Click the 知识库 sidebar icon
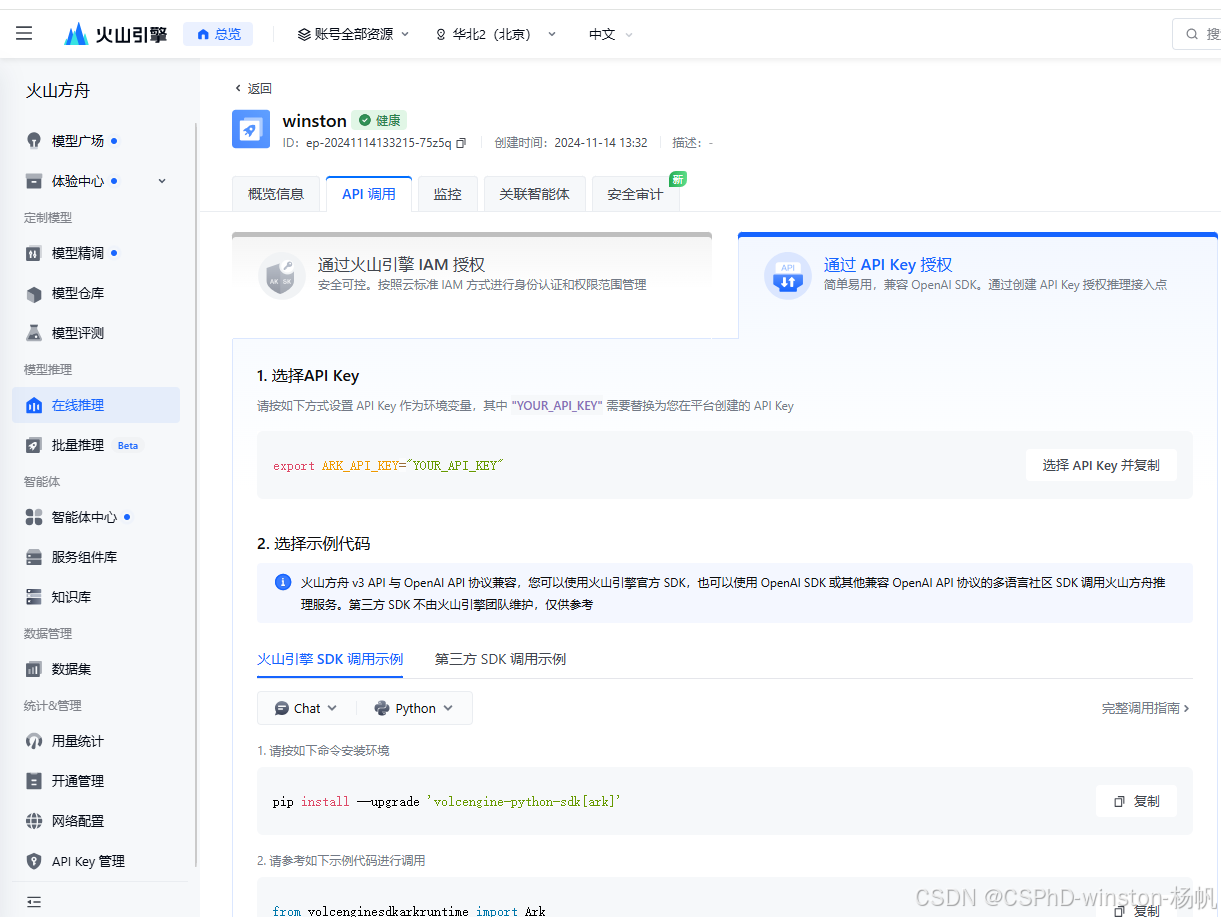The width and height of the screenshot is (1221, 917). coord(34,597)
